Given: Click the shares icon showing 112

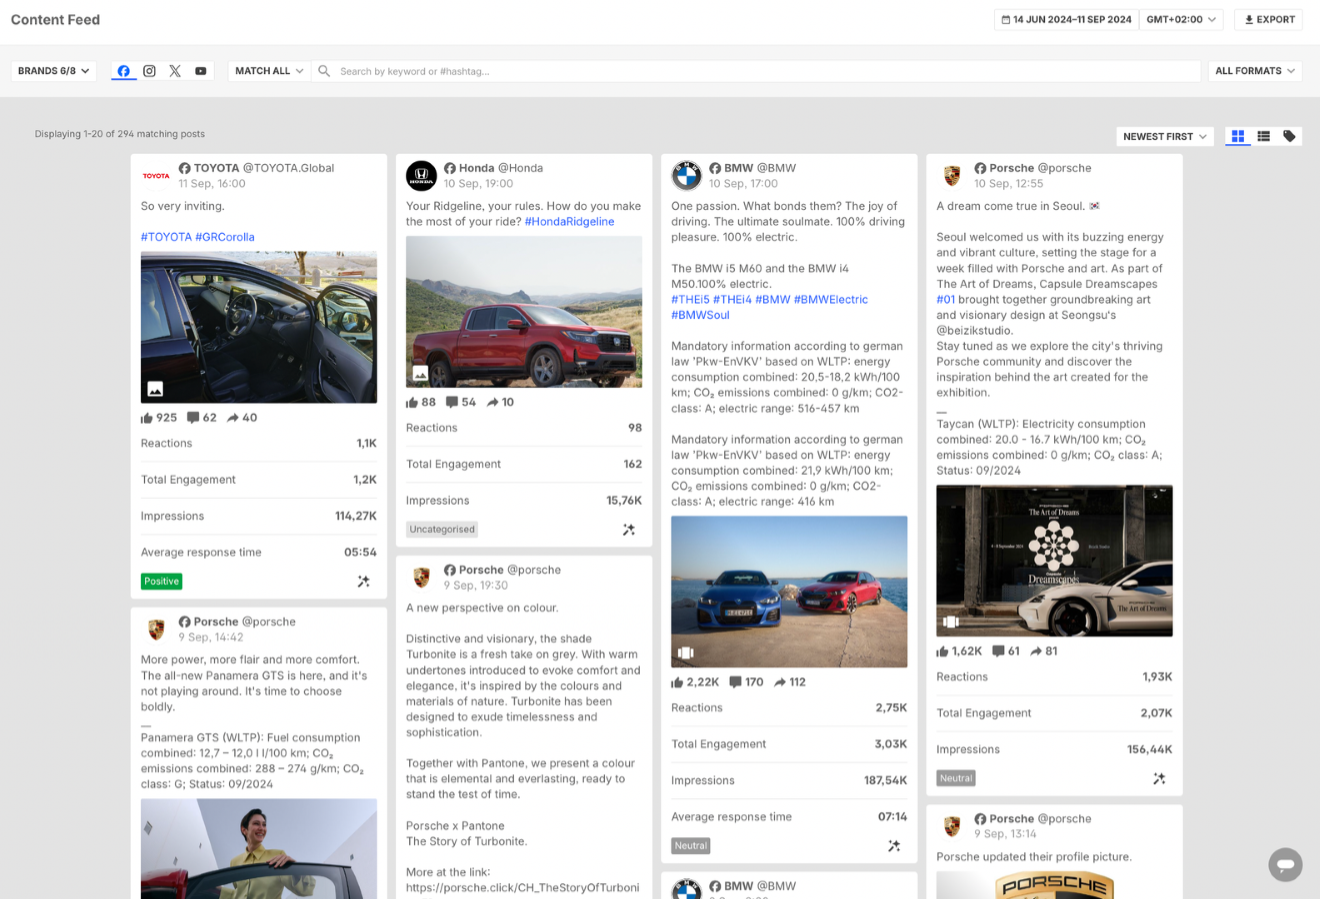Looking at the screenshot, I should pyautogui.click(x=780, y=682).
